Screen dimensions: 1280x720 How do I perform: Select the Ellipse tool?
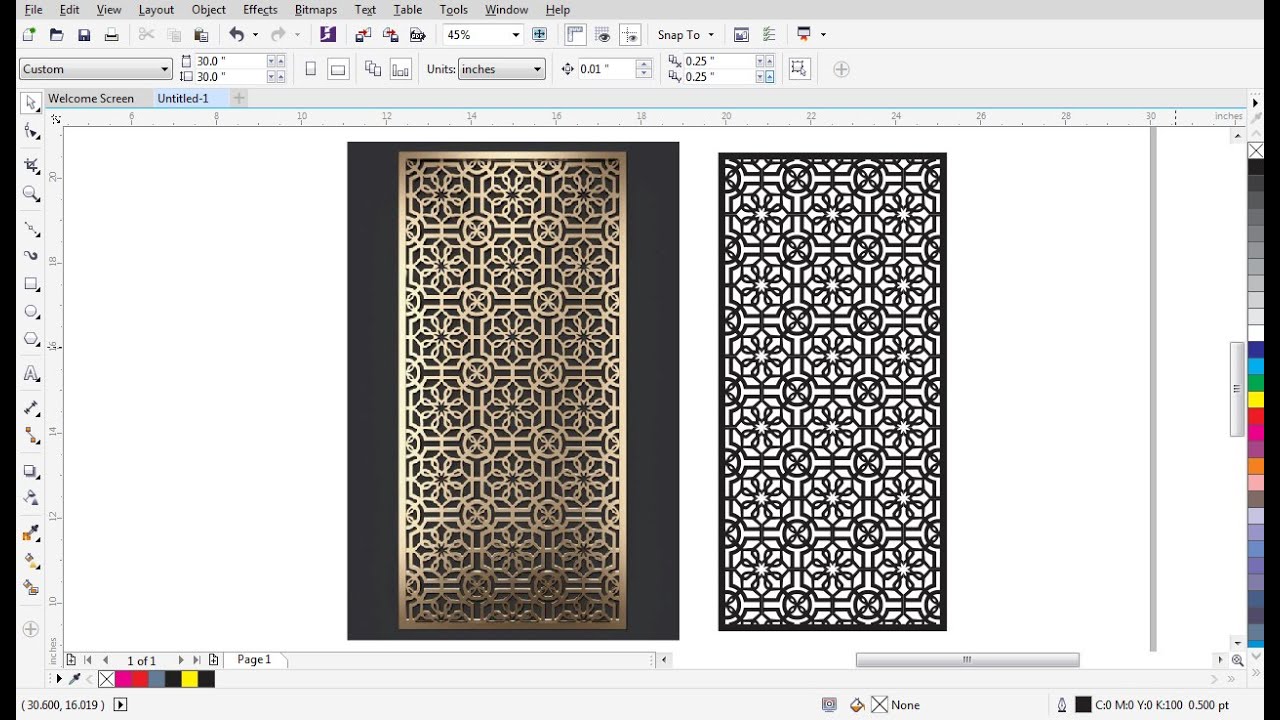(x=31, y=312)
